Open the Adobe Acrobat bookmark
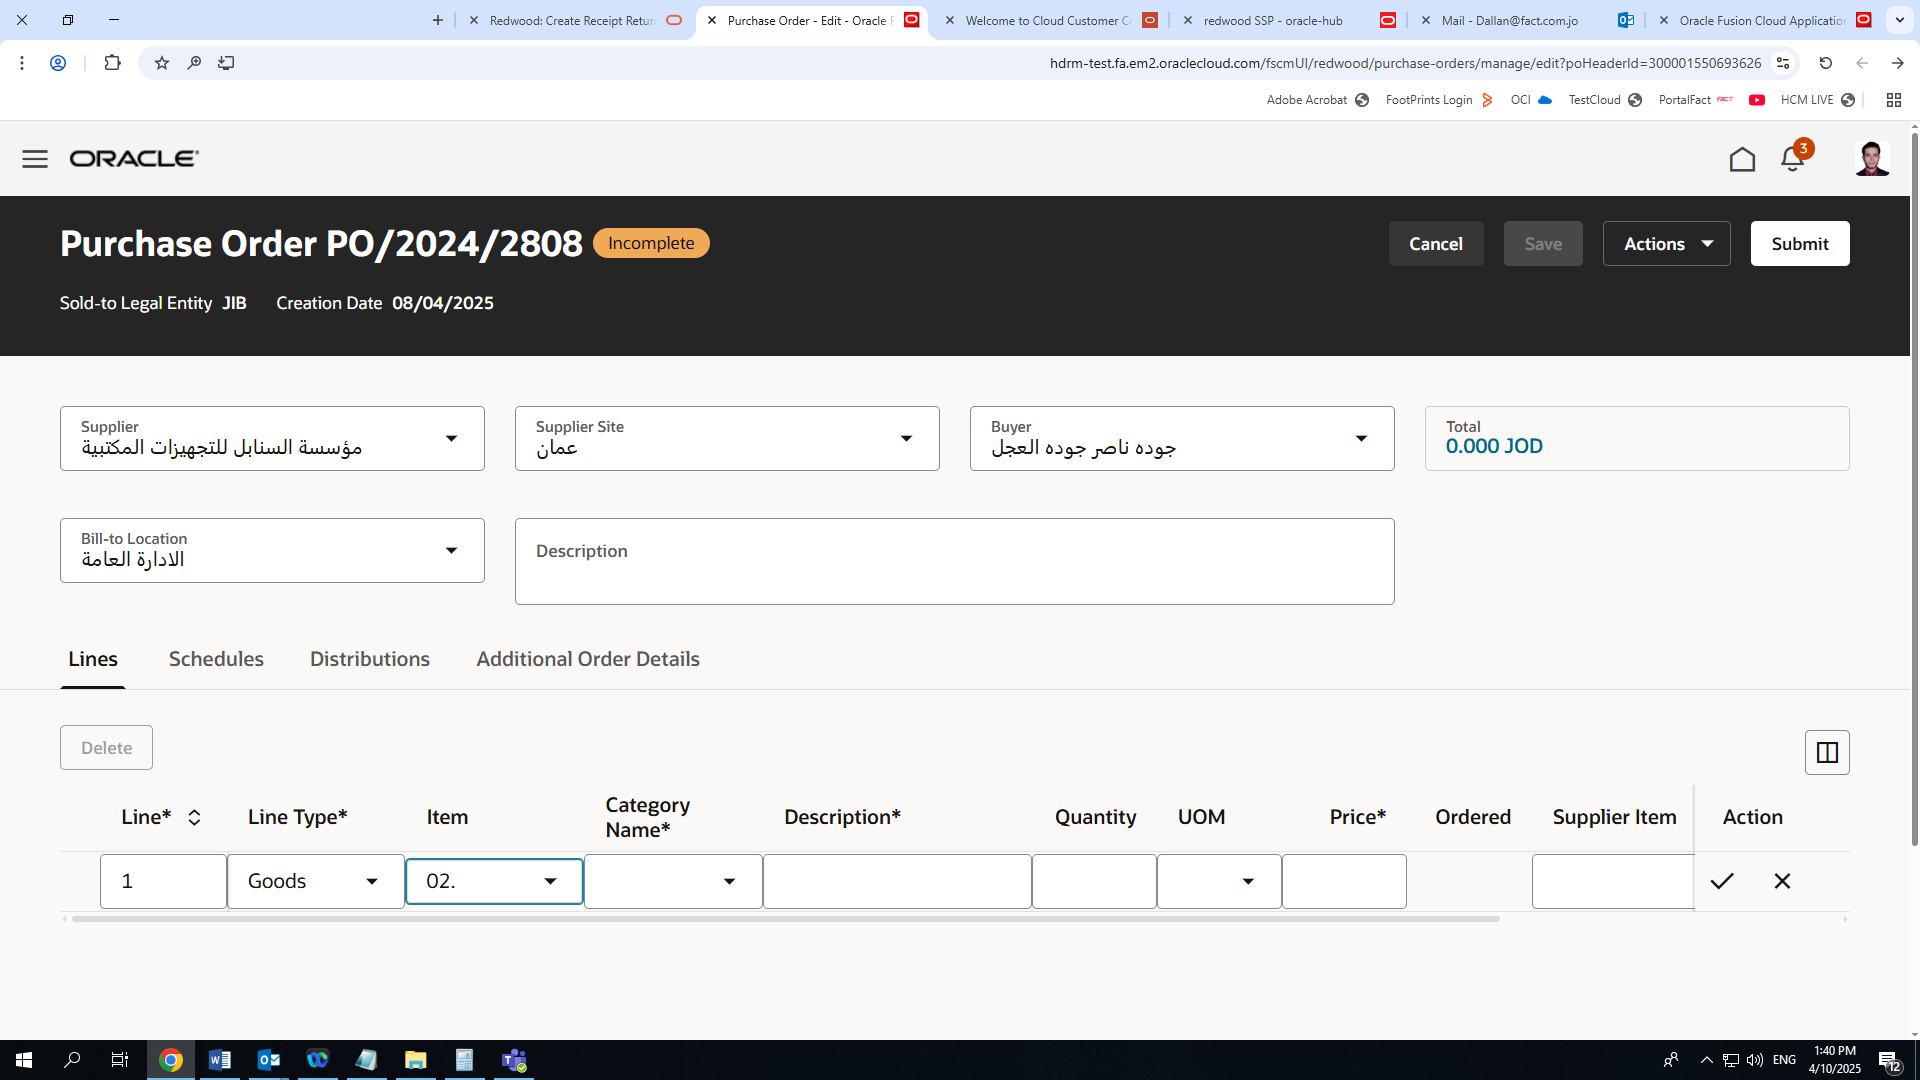 pyautogui.click(x=1317, y=100)
